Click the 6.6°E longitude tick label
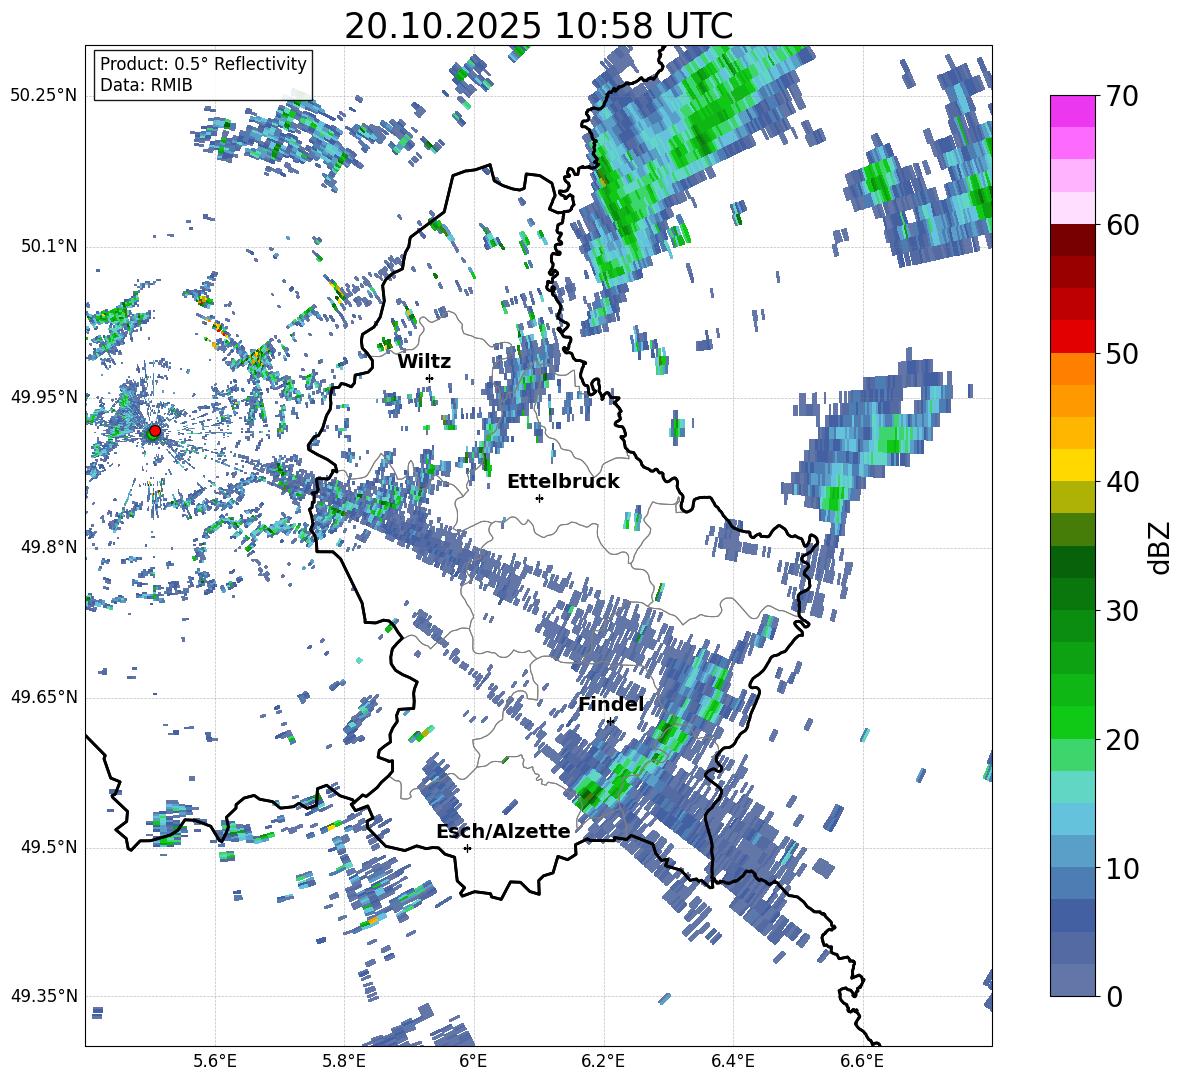The width and height of the screenshot is (1184, 1081). coord(862,1061)
